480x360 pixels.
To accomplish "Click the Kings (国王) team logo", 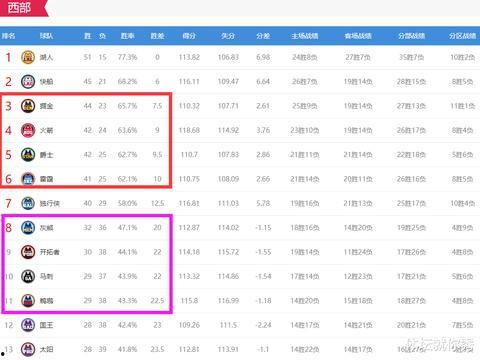I will 28,325.
